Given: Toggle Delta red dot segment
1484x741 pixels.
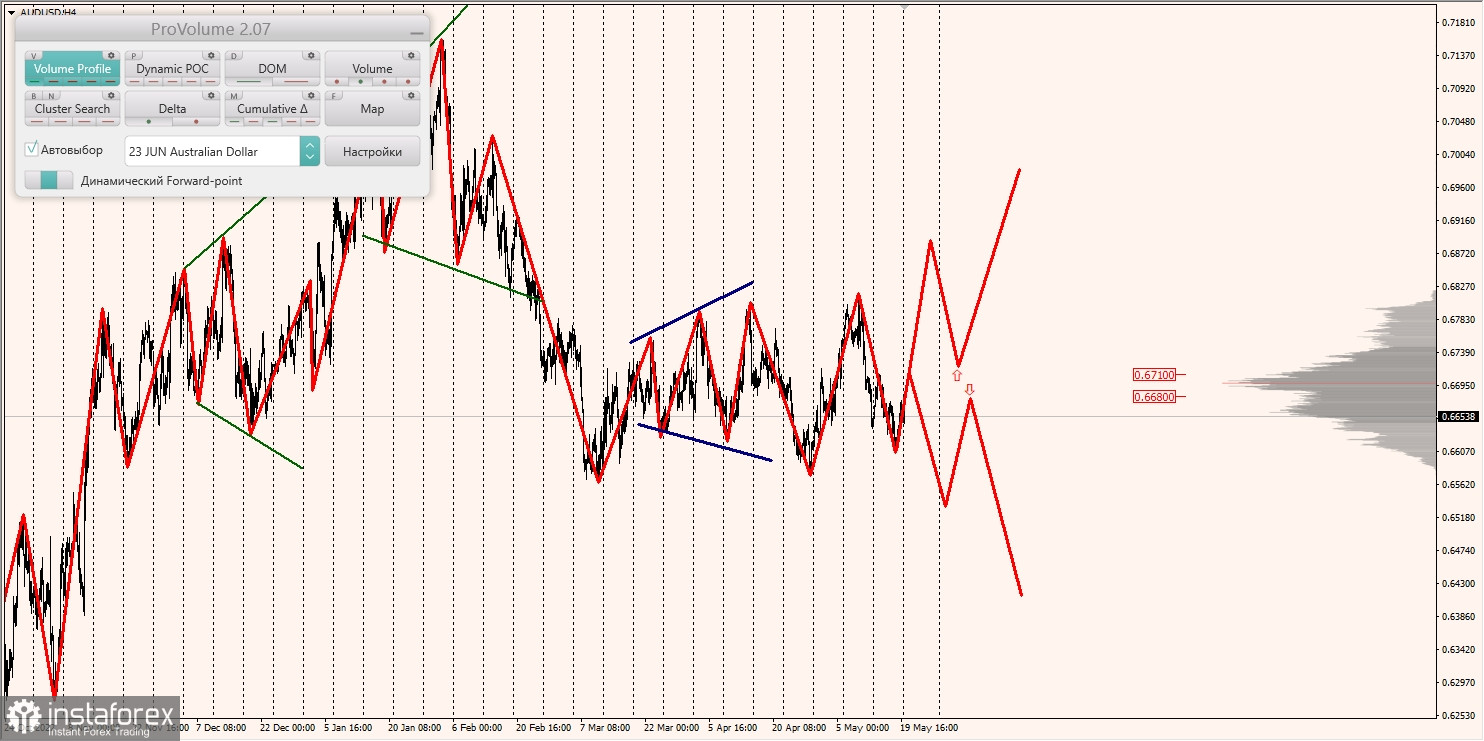Looking at the screenshot, I should pyautogui.click(x=196, y=122).
